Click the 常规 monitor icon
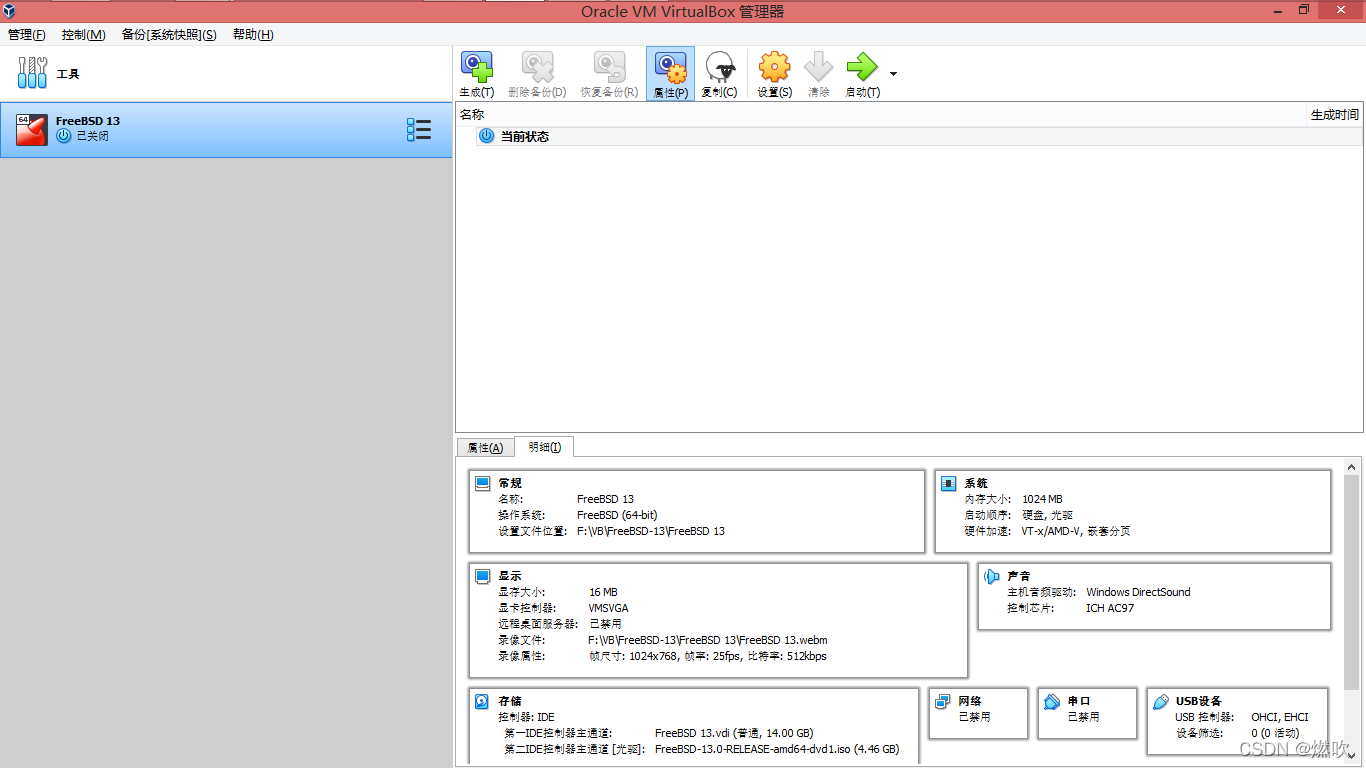Screen dimensions: 1366x768 pos(483,483)
